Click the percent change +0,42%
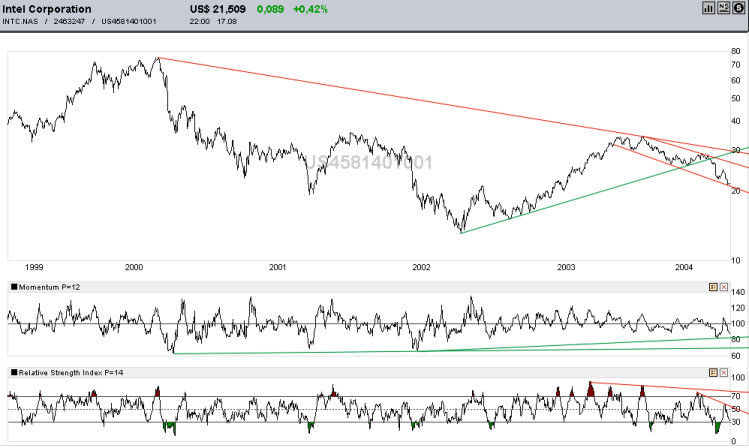Screen dimensions: 749x448 (x=310, y=9)
